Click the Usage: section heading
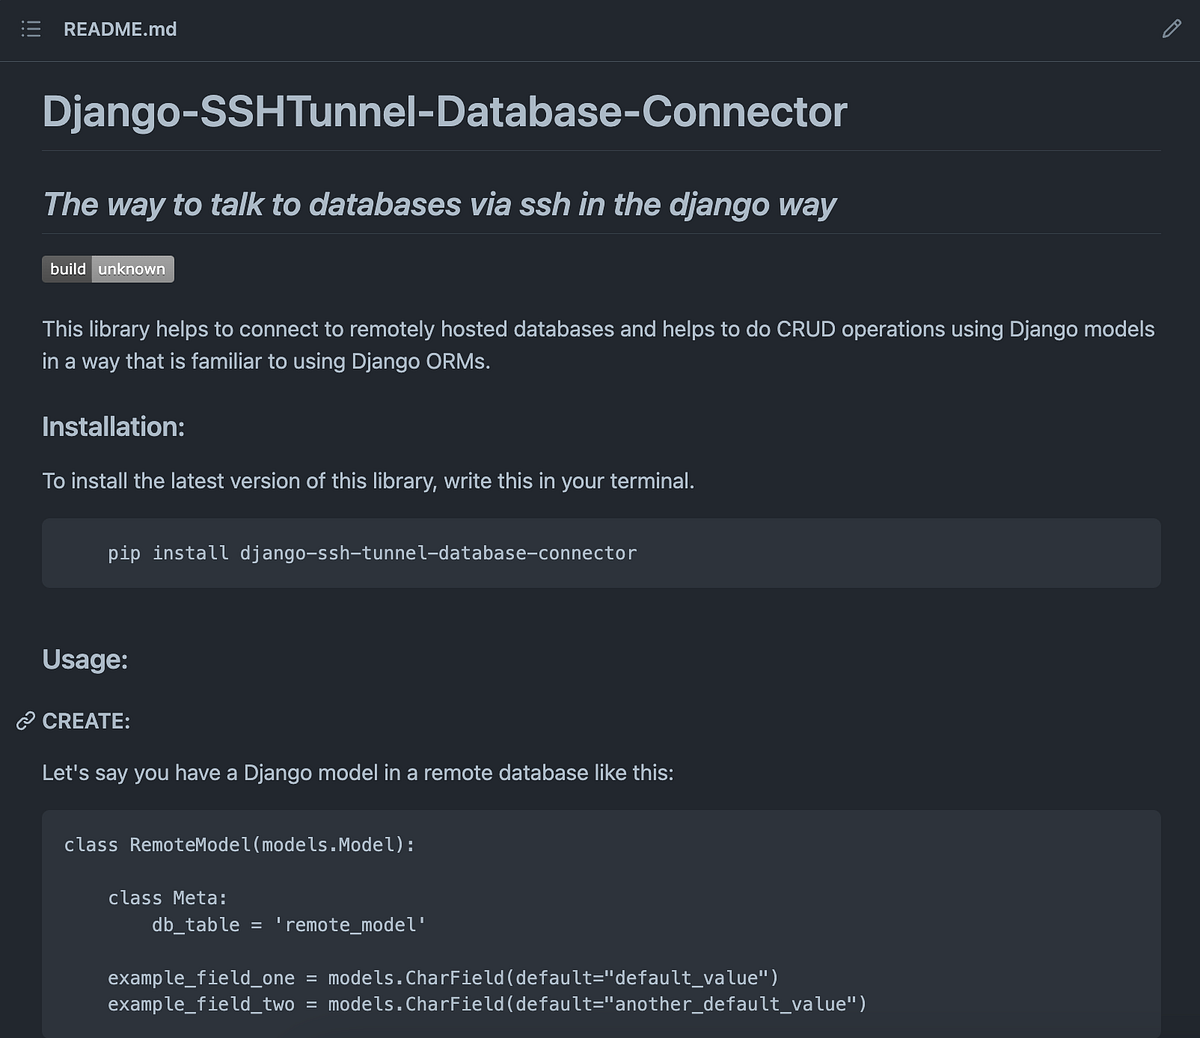Viewport: 1200px width, 1038px height. click(85, 660)
